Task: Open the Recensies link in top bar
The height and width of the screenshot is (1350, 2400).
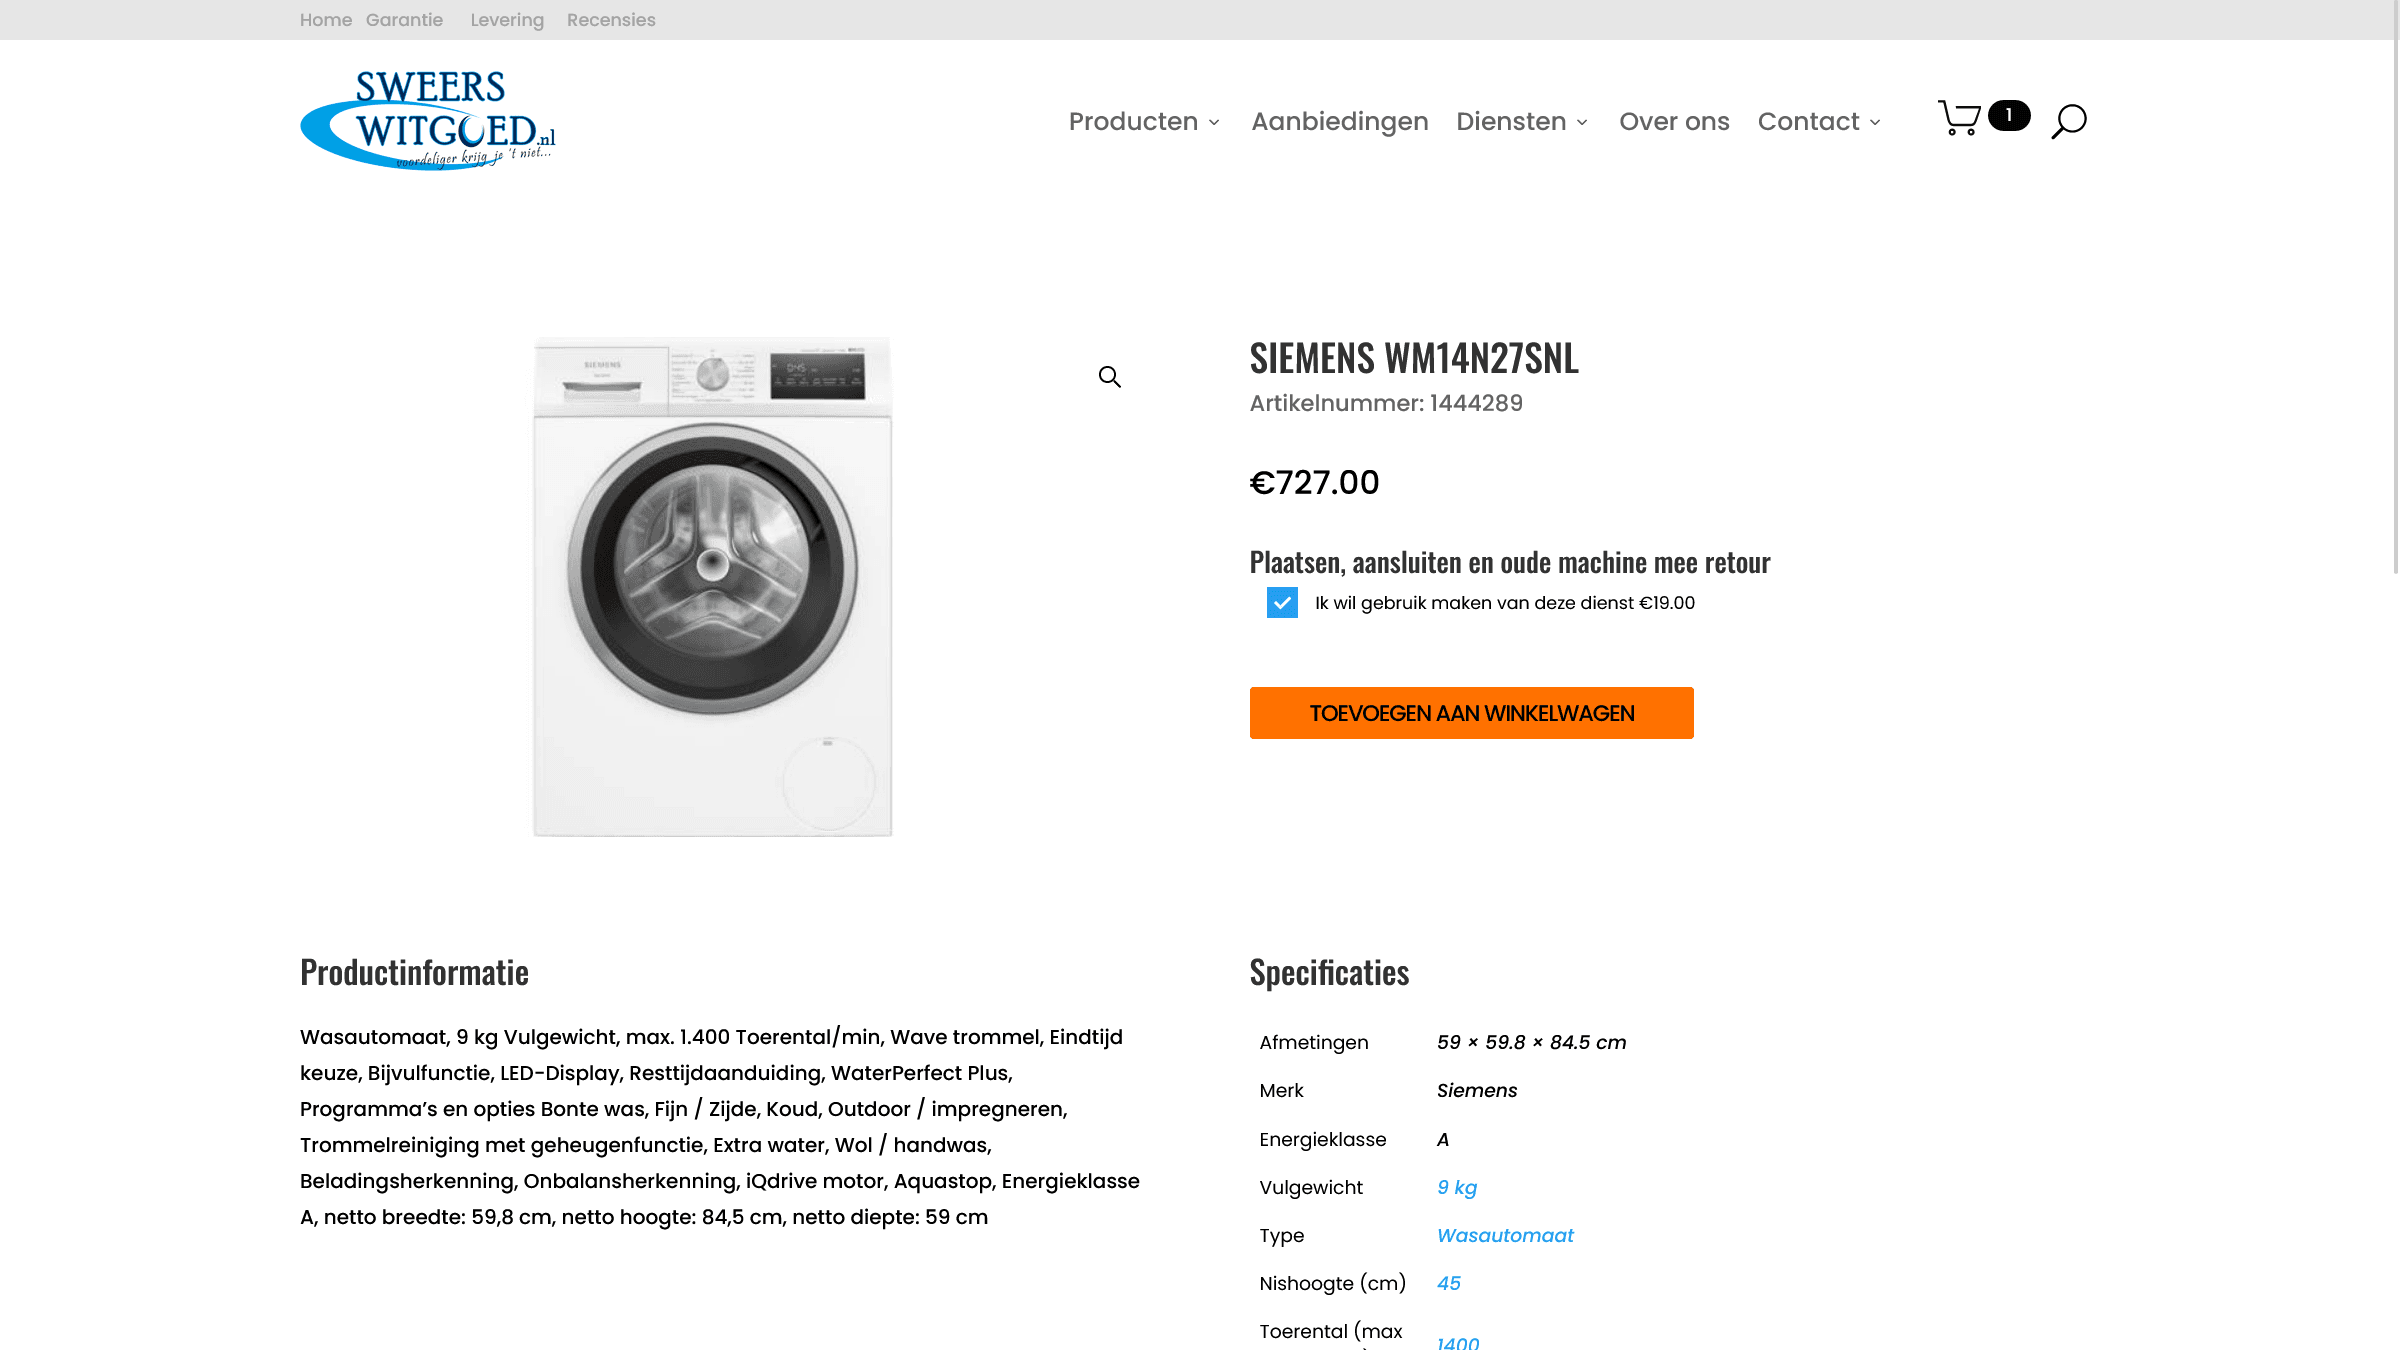Action: coord(611,20)
